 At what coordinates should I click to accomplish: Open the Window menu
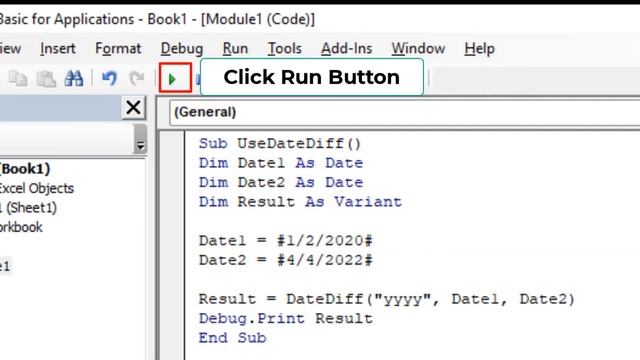(x=418, y=49)
